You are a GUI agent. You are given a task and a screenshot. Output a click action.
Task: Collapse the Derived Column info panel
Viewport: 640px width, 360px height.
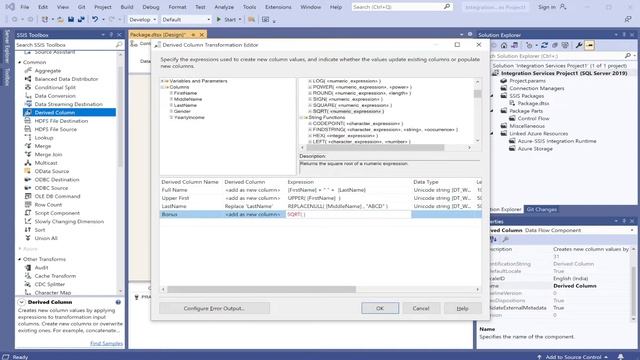click(21, 302)
